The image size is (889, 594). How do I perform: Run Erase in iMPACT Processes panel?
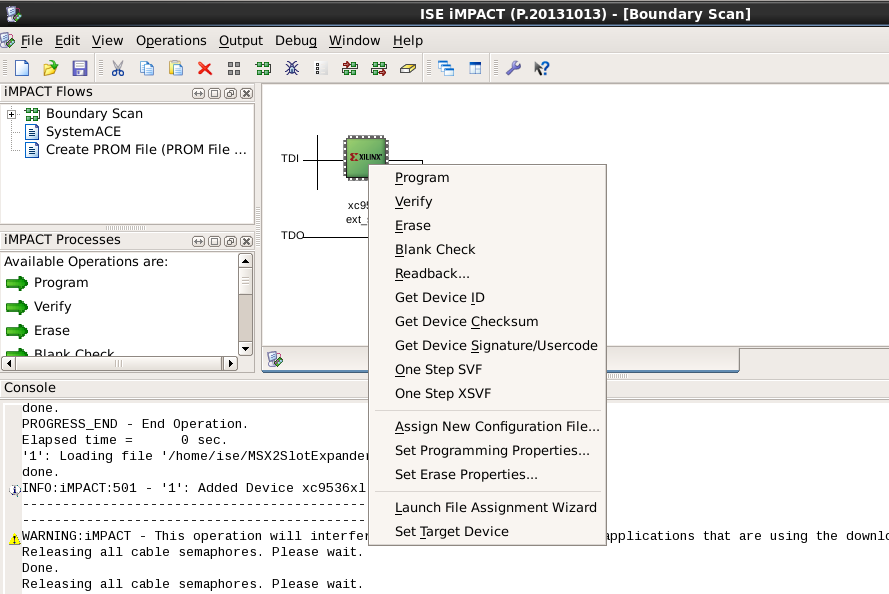coord(51,331)
